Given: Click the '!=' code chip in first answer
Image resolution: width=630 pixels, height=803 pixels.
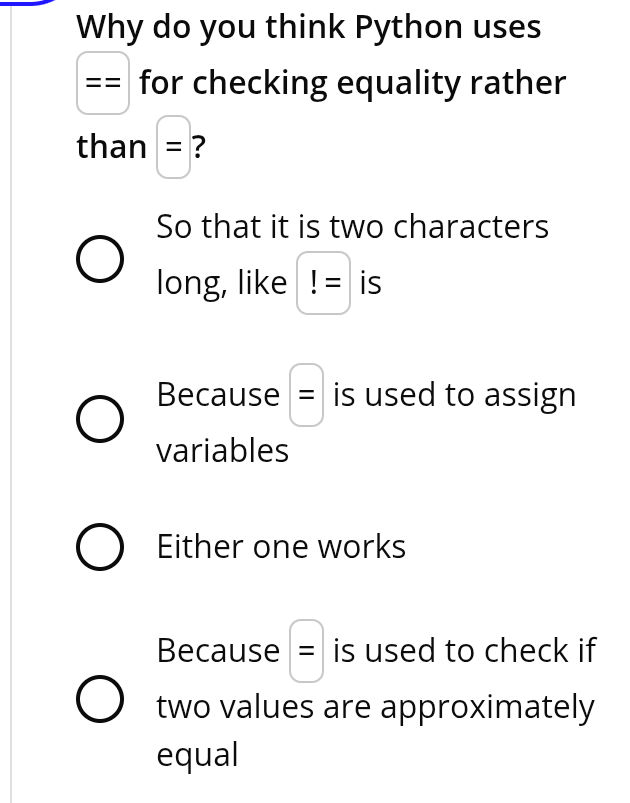Looking at the screenshot, I should 323,282.
